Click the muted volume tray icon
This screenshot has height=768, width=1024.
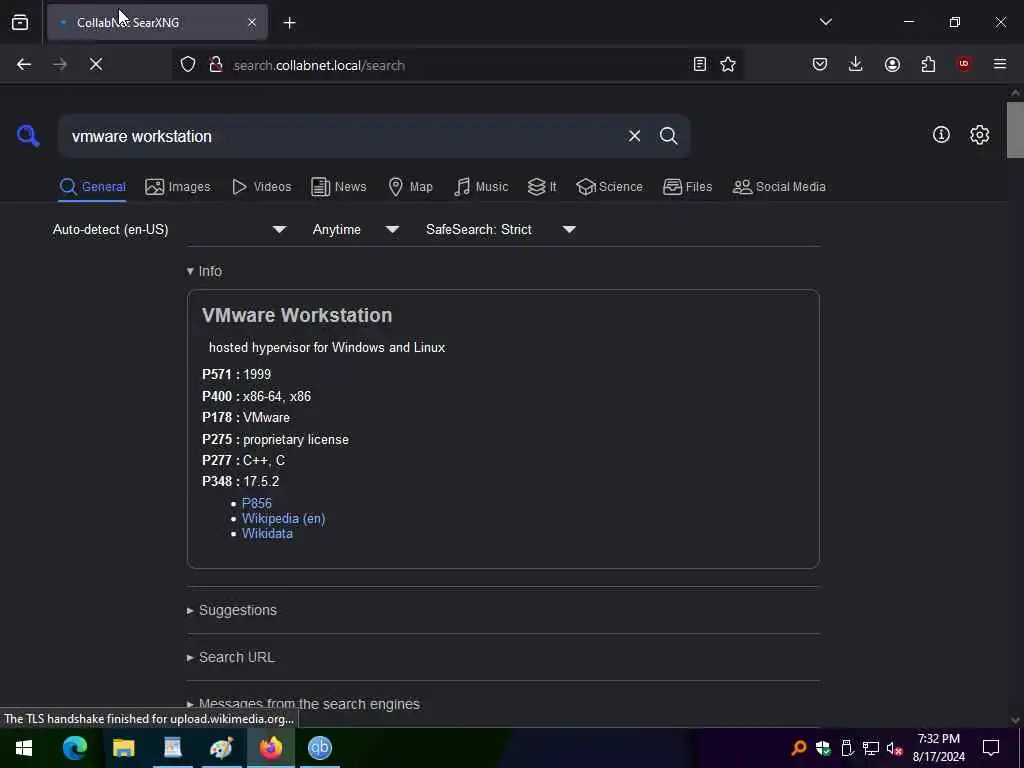point(894,748)
